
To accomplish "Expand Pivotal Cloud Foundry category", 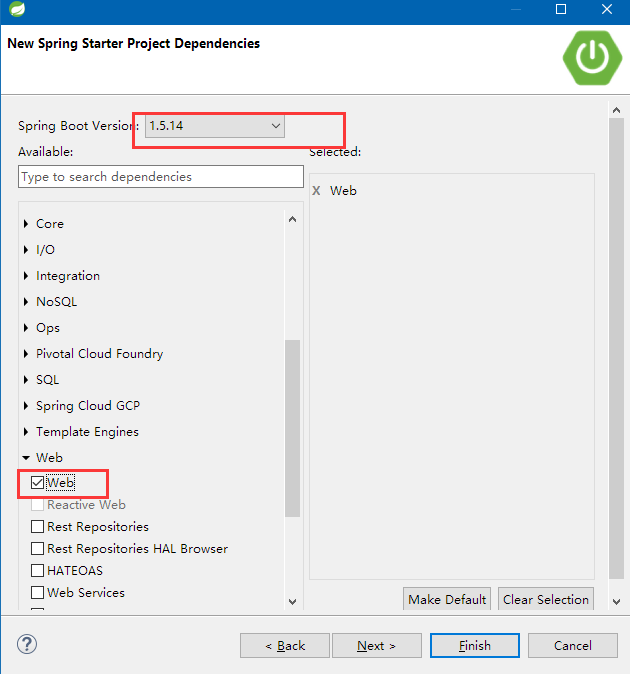I will [26, 354].
